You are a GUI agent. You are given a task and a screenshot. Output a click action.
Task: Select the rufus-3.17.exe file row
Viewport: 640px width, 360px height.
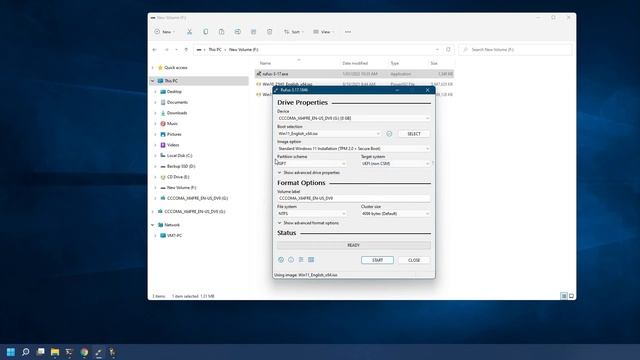pyautogui.click(x=354, y=74)
